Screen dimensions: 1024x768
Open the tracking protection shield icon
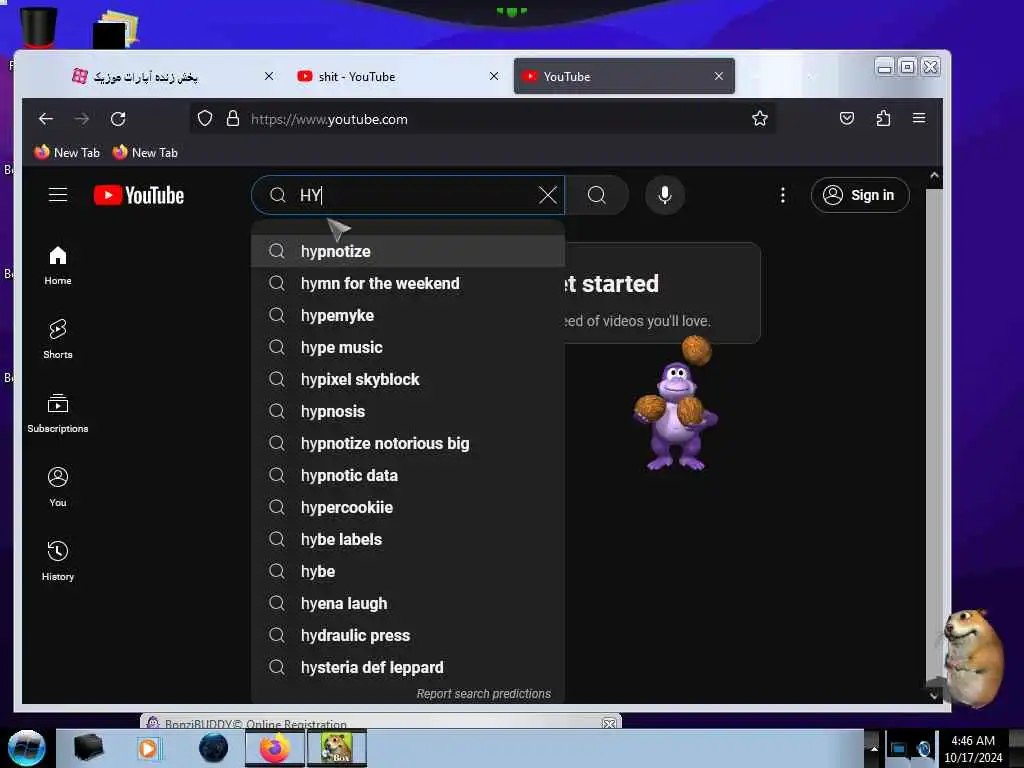(x=205, y=119)
